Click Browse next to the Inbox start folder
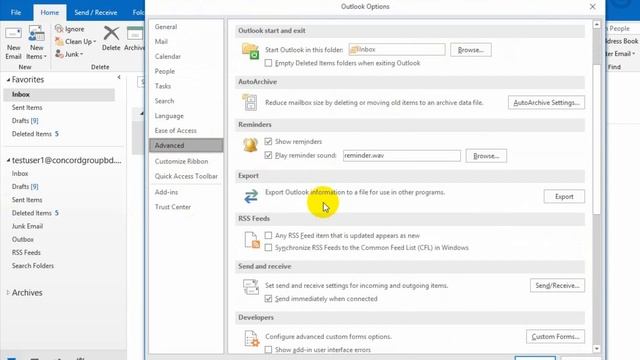640x360 pixels. [x=471, y=50]
